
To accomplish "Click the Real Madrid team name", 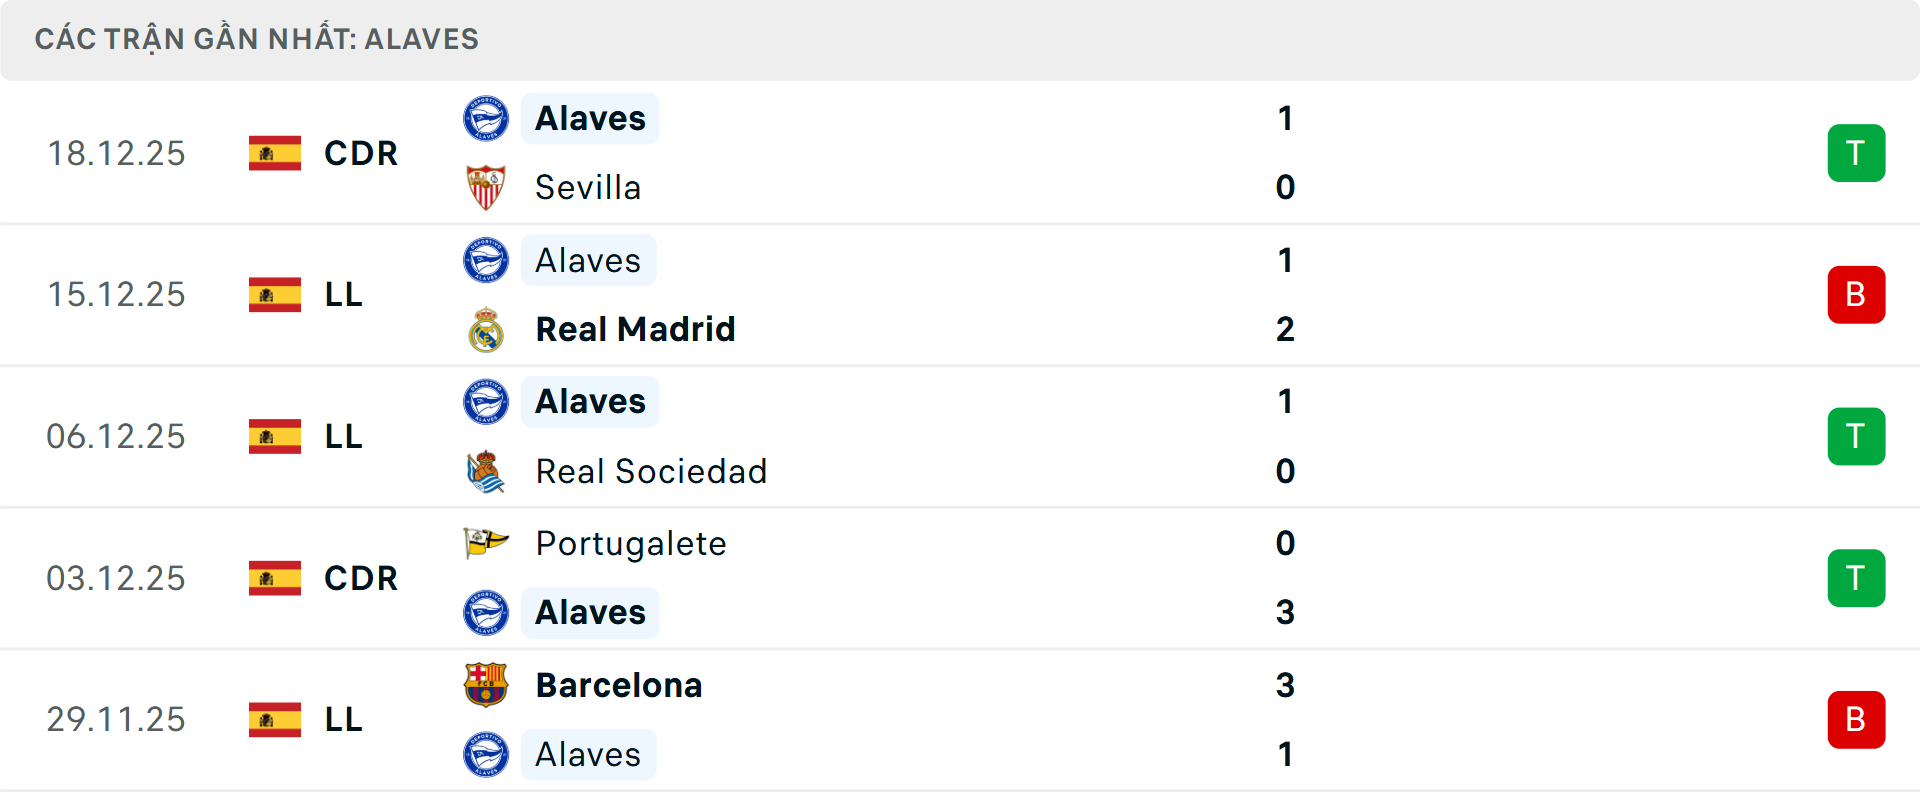I will click(x=634, y=329).
